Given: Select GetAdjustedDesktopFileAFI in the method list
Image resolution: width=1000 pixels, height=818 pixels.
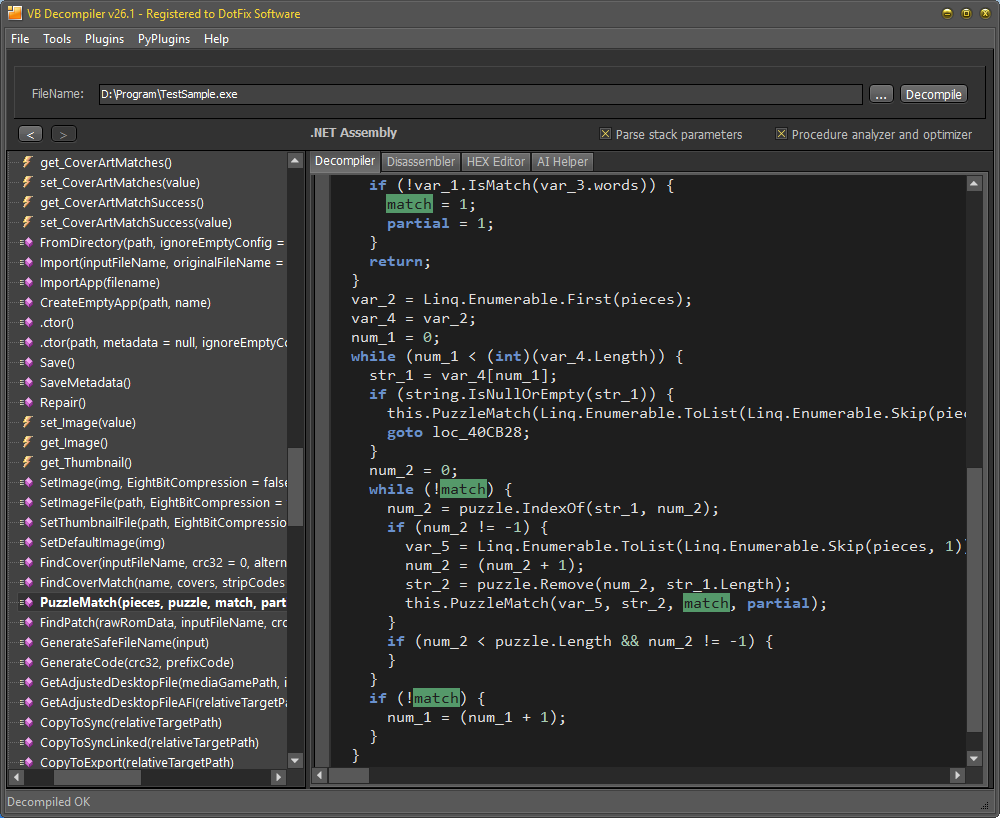Looking at the screenshot, I should click(163, 702).
